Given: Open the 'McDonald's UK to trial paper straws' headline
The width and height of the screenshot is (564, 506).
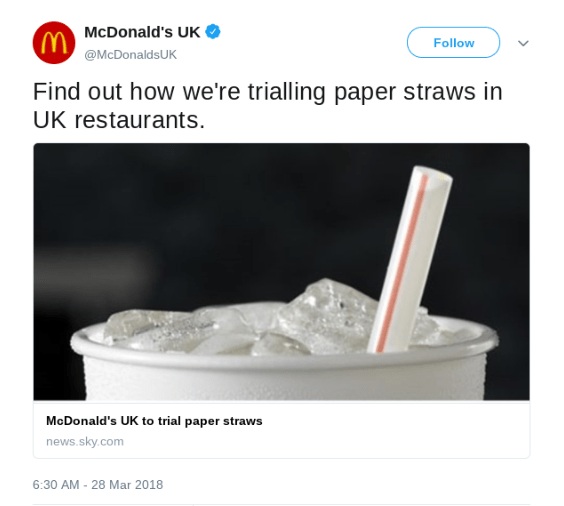Looking at the screenshot, I should (154, 421).
